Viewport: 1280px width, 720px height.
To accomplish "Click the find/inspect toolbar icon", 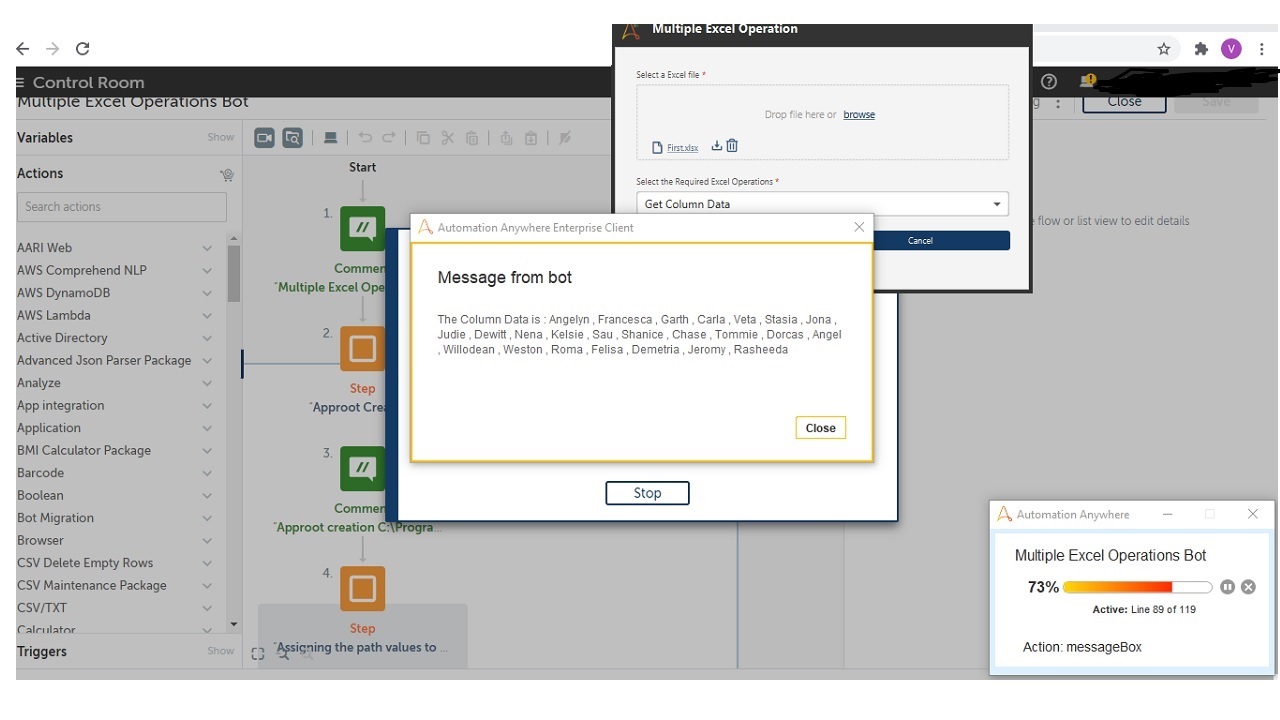I will click(292, 138).
